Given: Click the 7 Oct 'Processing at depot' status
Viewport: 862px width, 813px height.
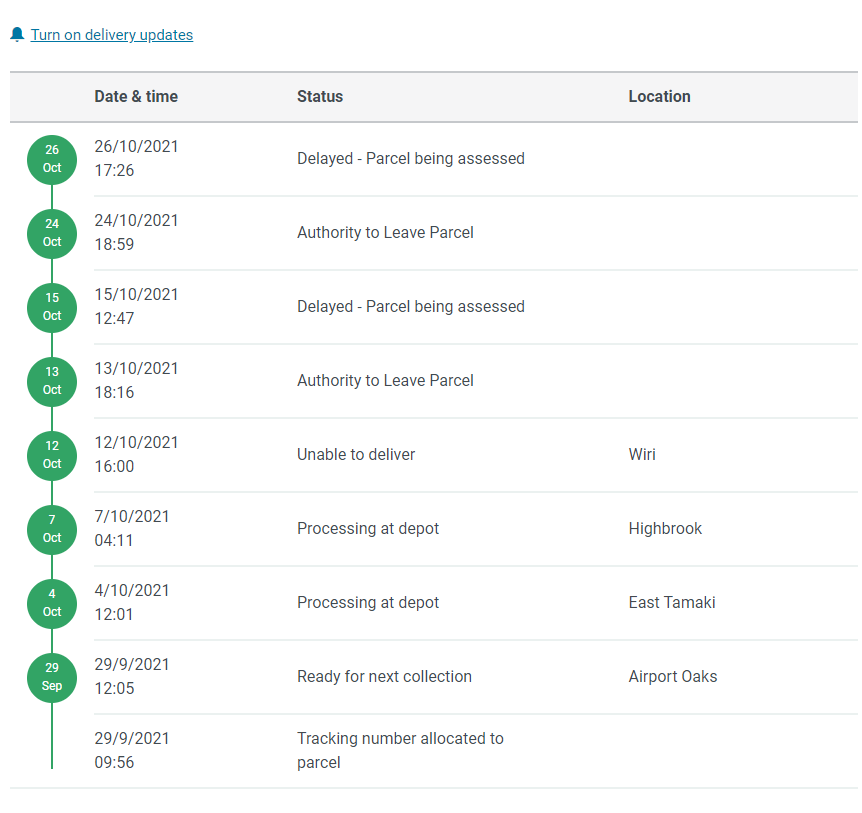Looking at the screenshot, I should tap(368, 529).
